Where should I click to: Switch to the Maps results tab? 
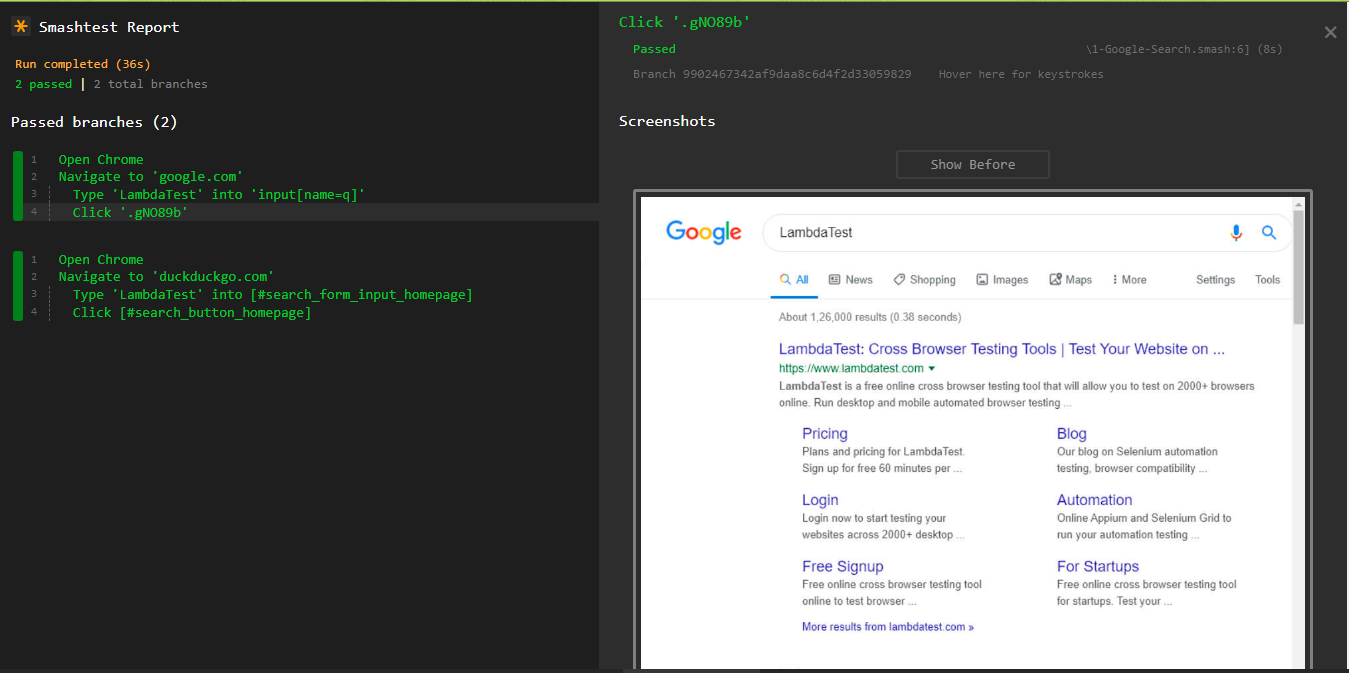(x=1070, y=280)
